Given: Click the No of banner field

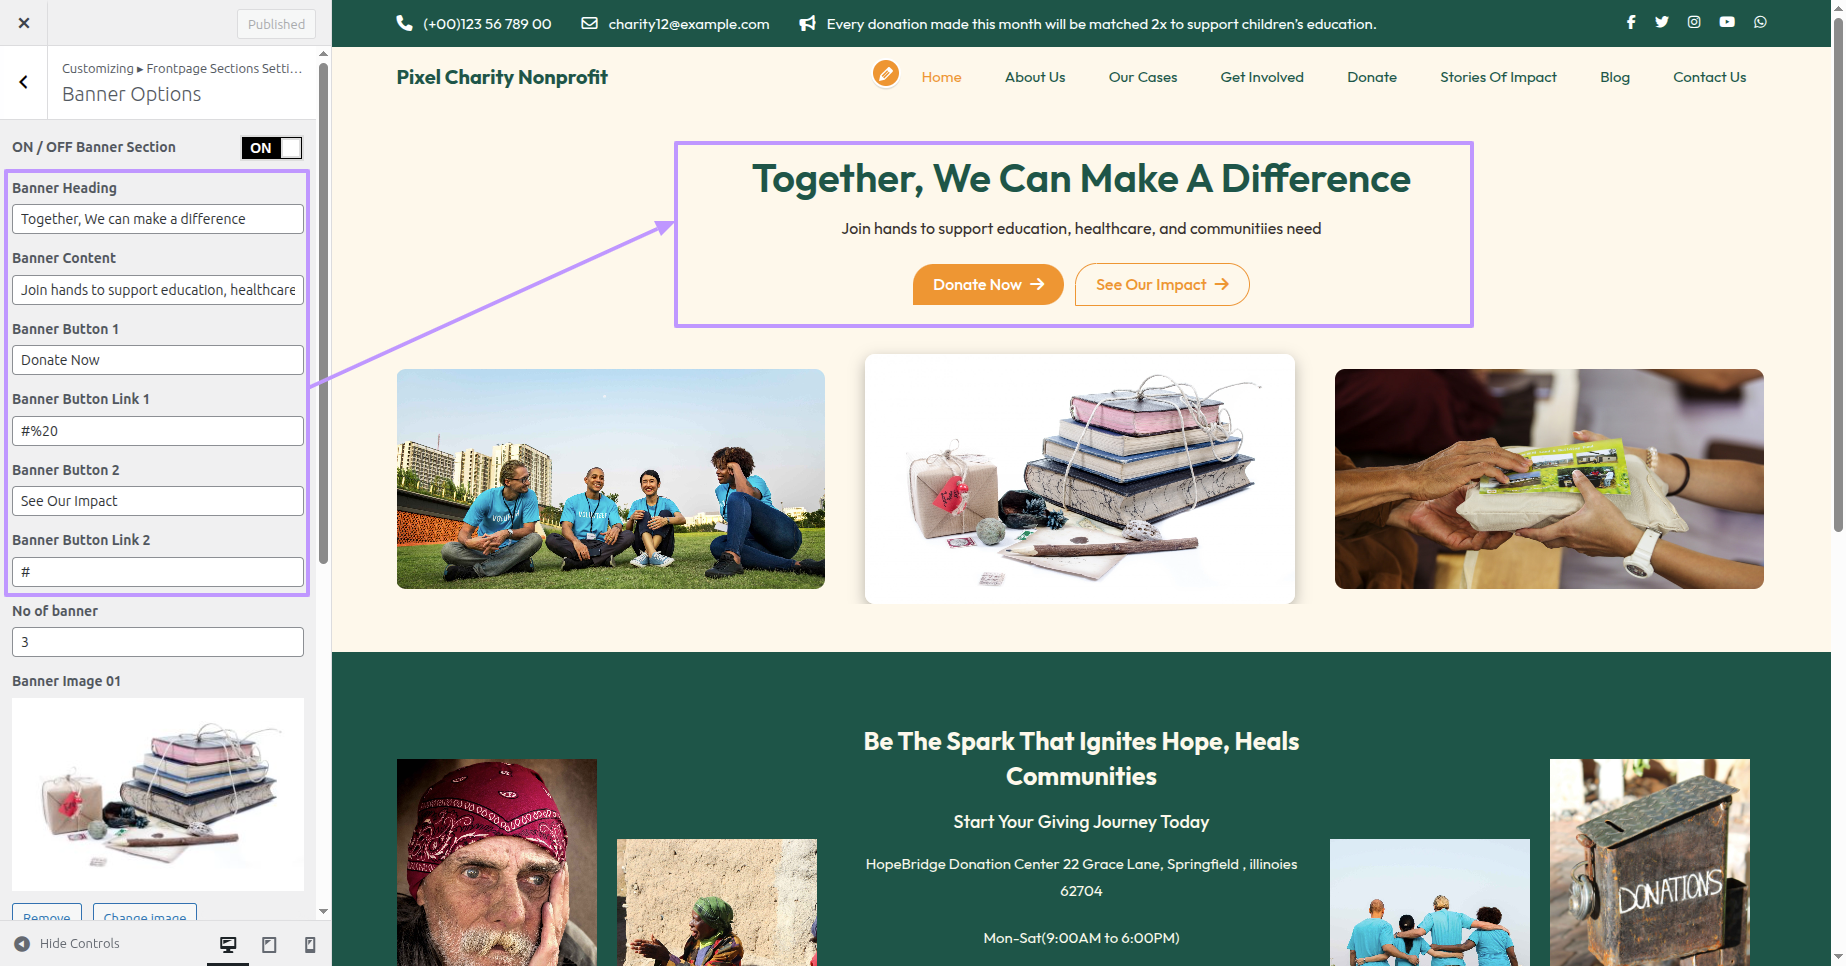Looking at the screenshot, I should point(158,642).
